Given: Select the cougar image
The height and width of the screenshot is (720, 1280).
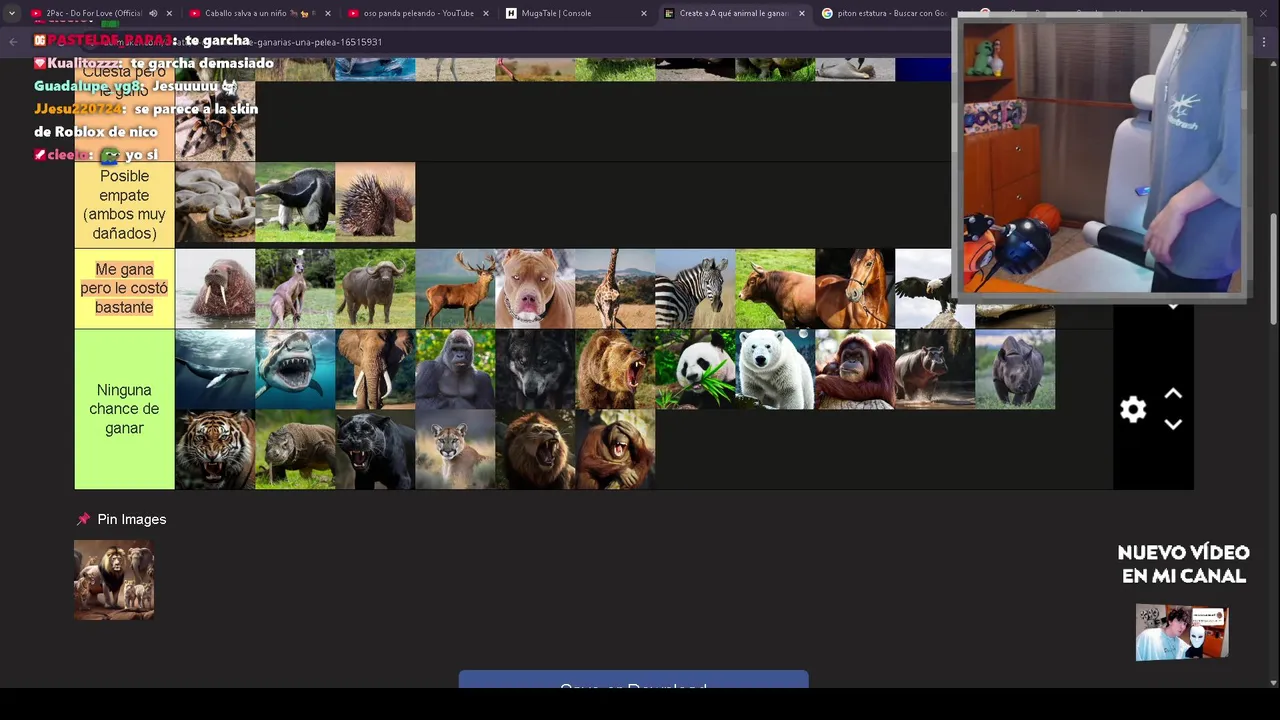Looking at the screenshot, I should tap(455, 449).
